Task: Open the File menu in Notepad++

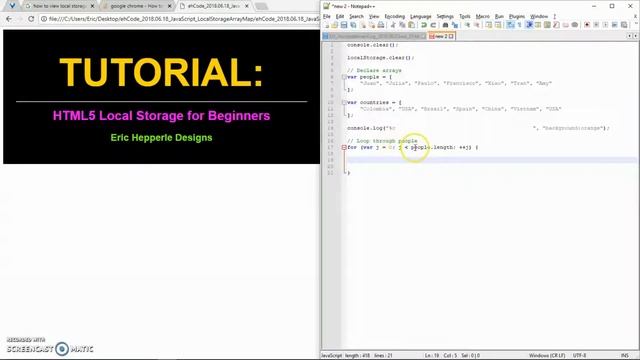Action: [x=327, y=16]
